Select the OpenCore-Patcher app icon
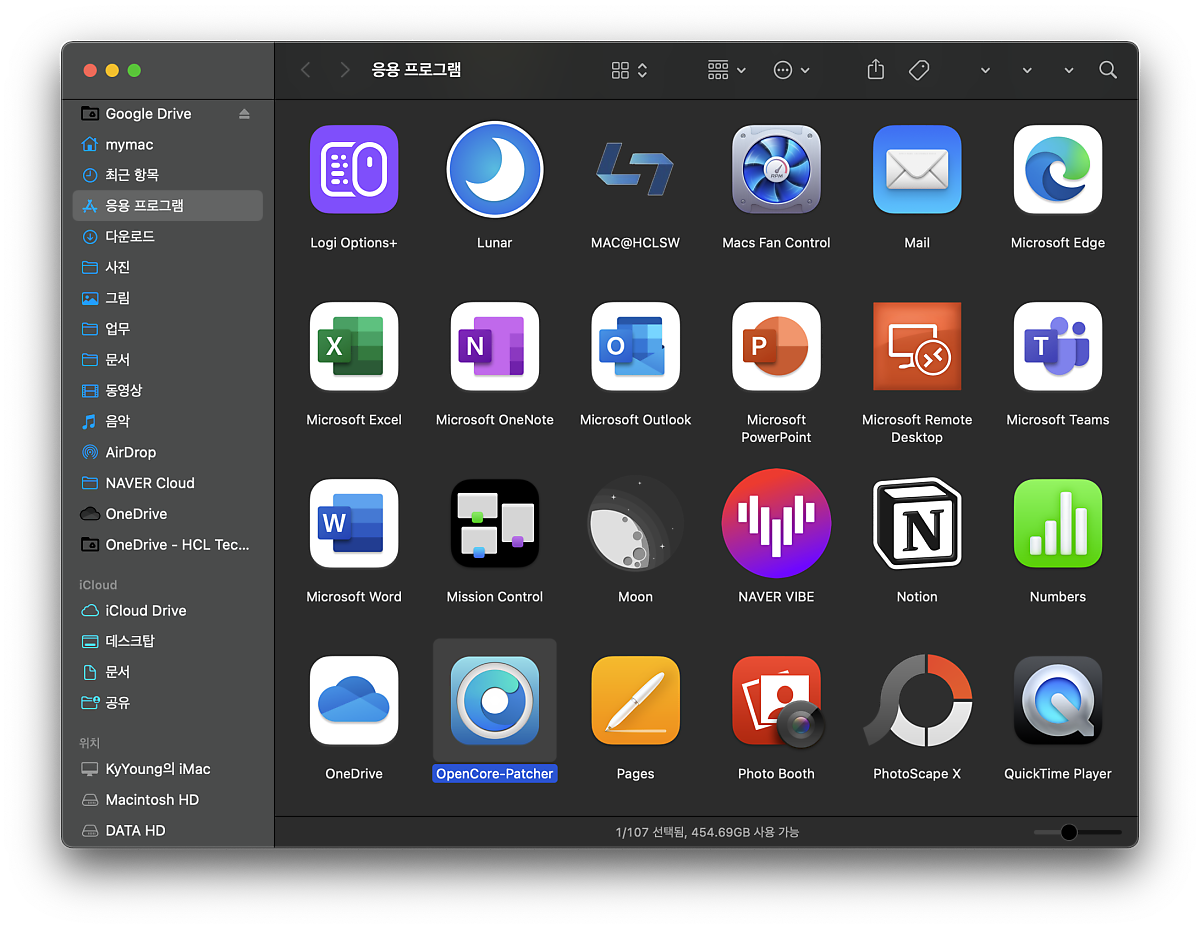Screen dimensions: 1200x929 coord(495,700)
